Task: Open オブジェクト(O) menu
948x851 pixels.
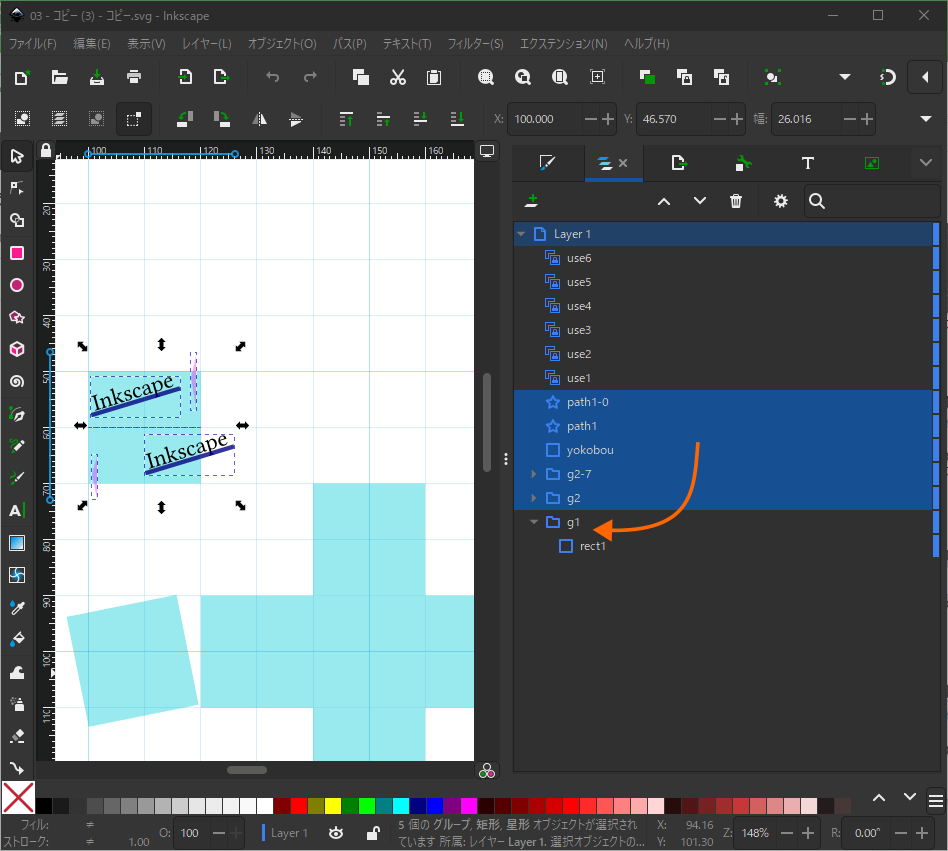Action: point(282,44)
